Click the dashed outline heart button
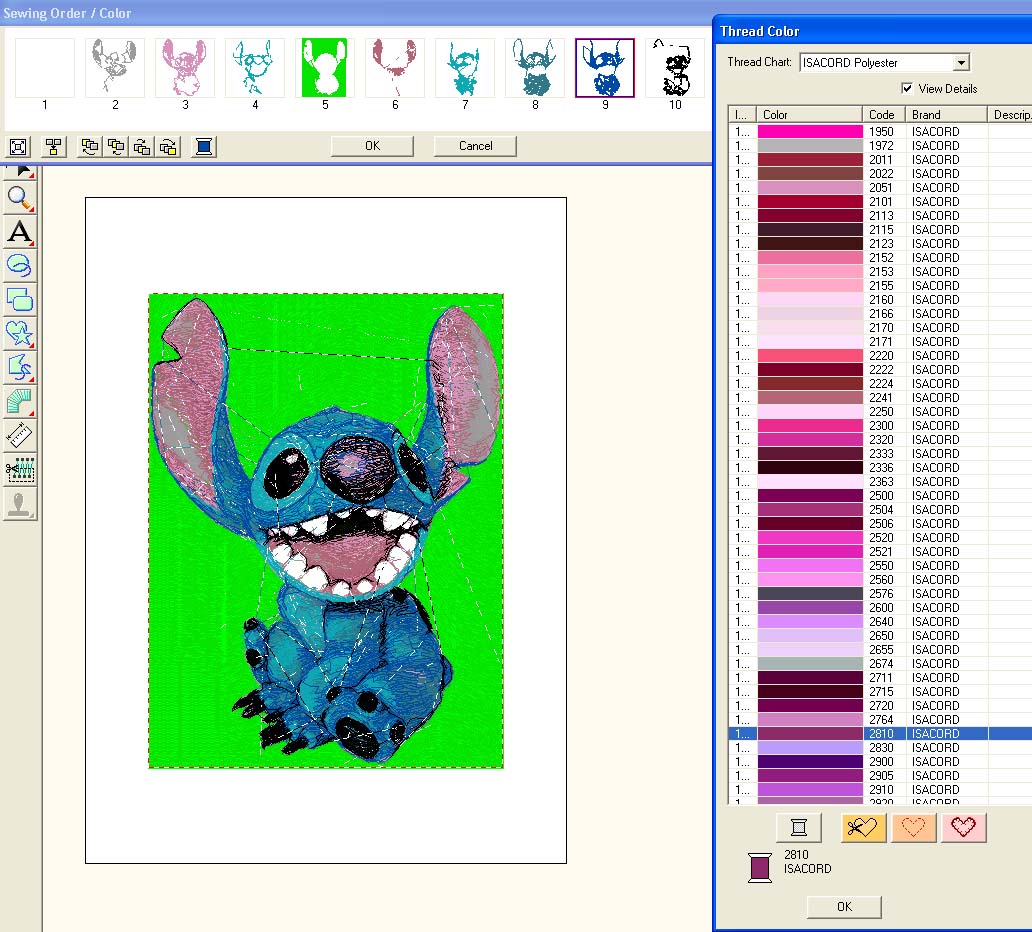 pos(913,827)
